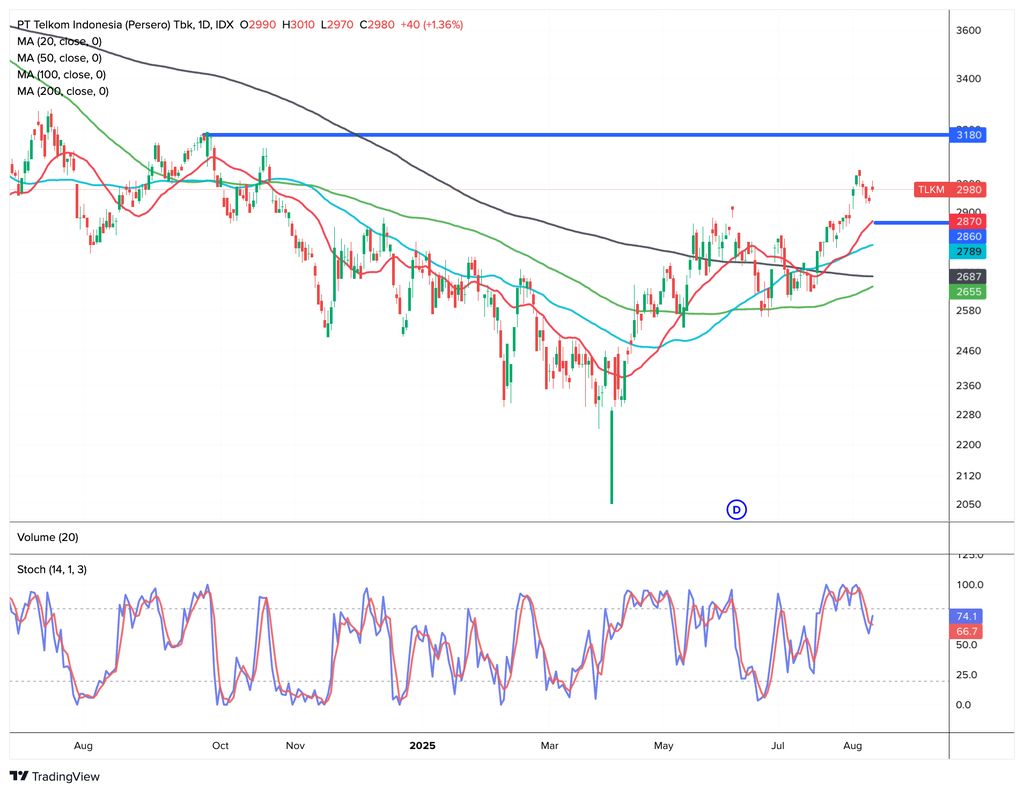Screen dimensions: 1024x793
Task: Click the 2580 price axis label
Action: 968,310
